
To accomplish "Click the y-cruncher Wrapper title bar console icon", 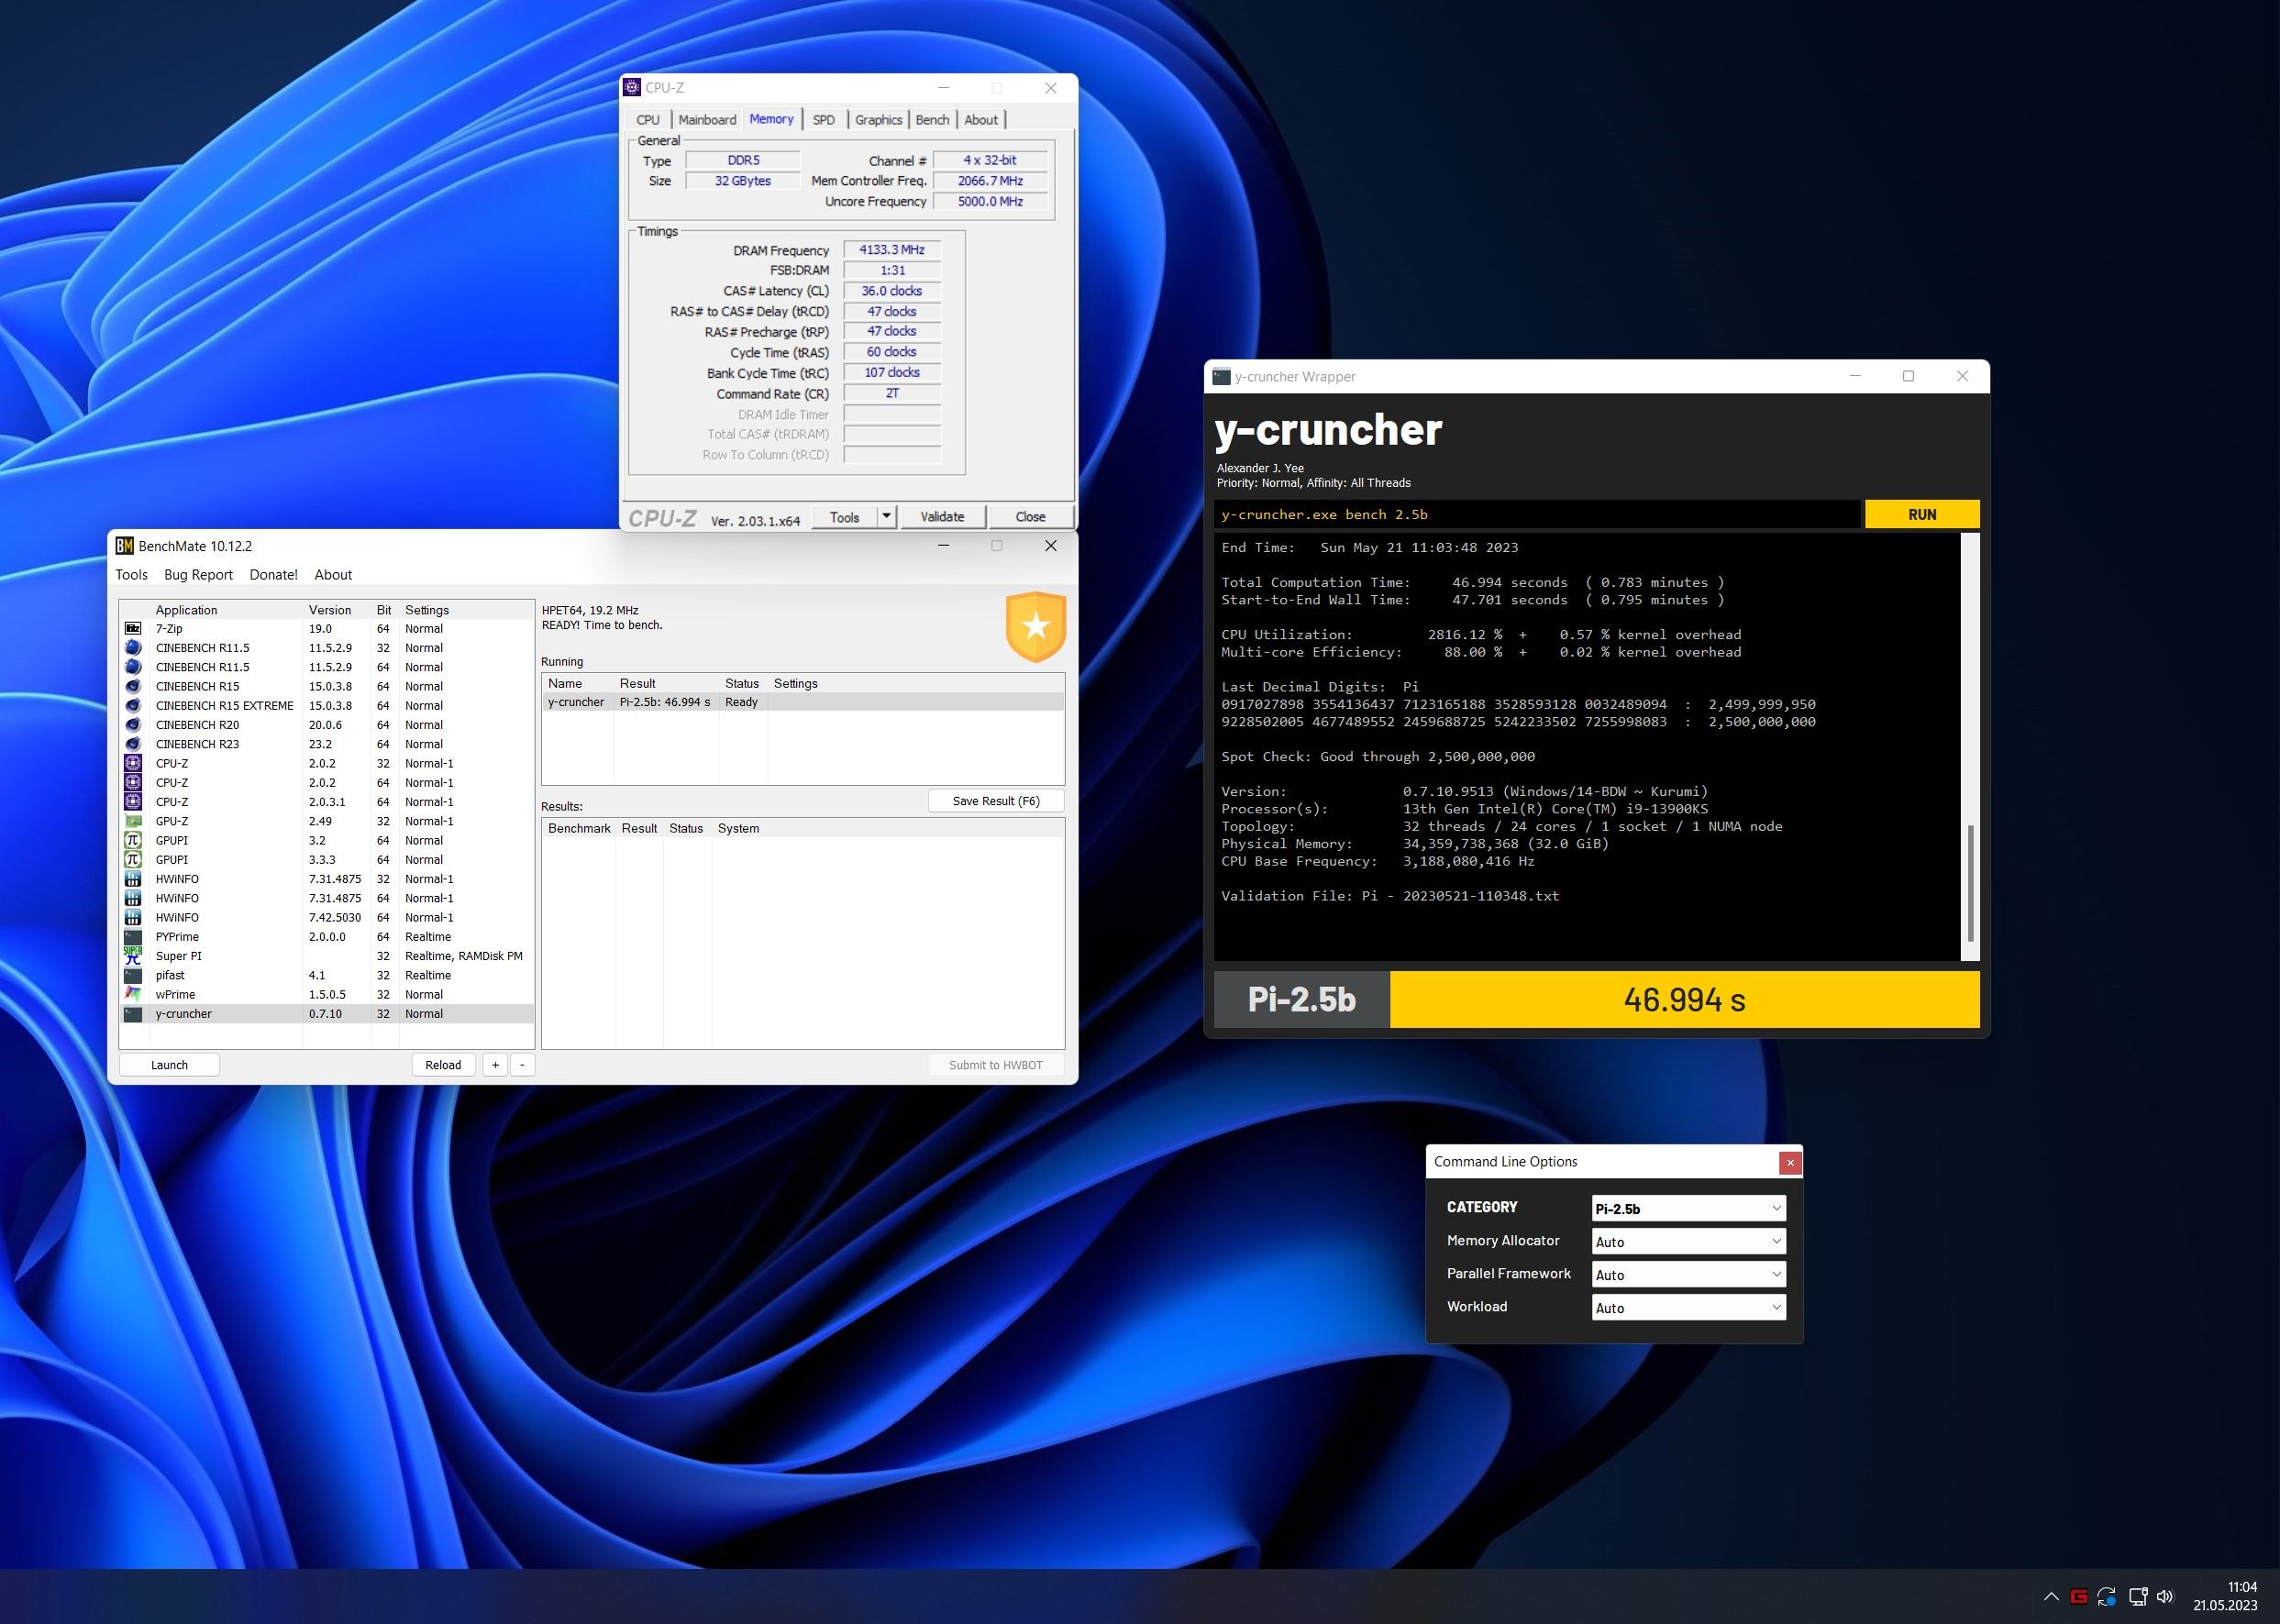I will click(x=1221, y=377).
